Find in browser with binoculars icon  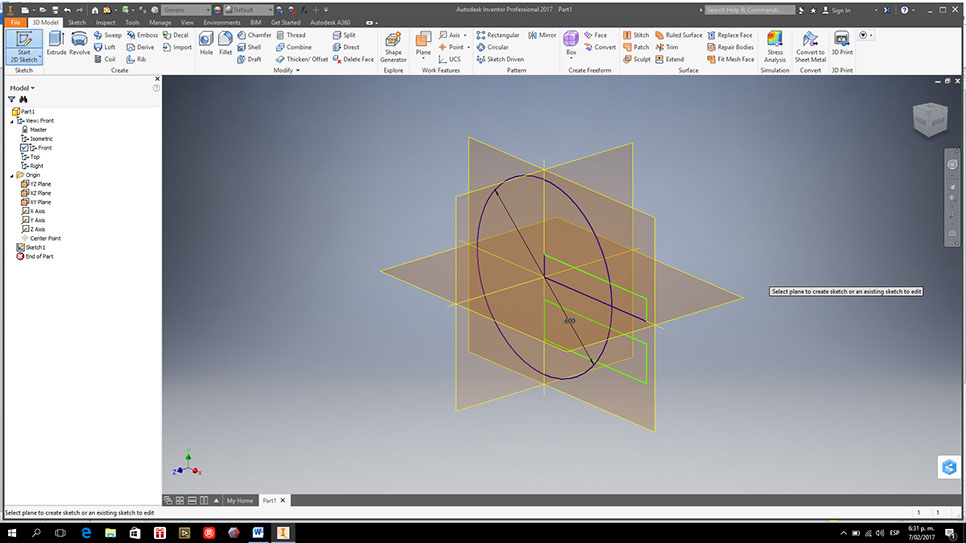click(23, 99)
